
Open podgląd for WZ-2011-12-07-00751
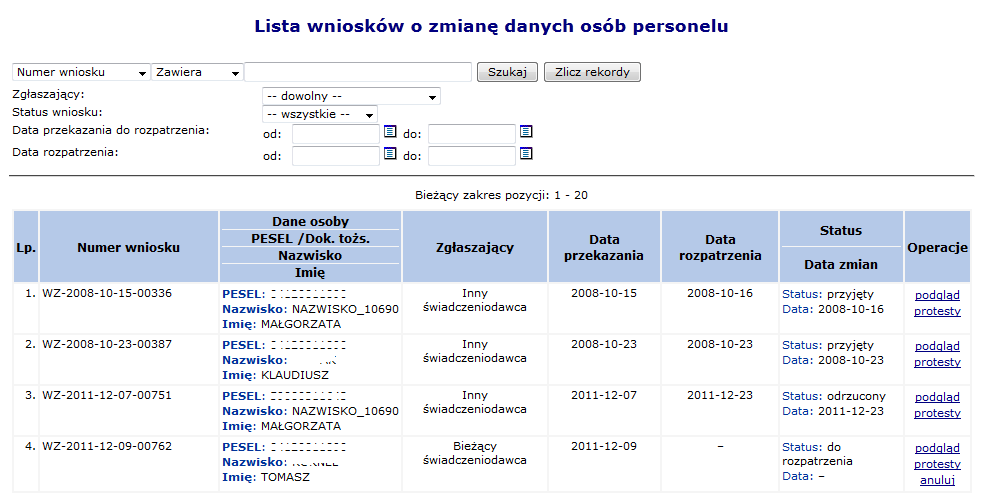pyautogui.click(x=937, y=397)
